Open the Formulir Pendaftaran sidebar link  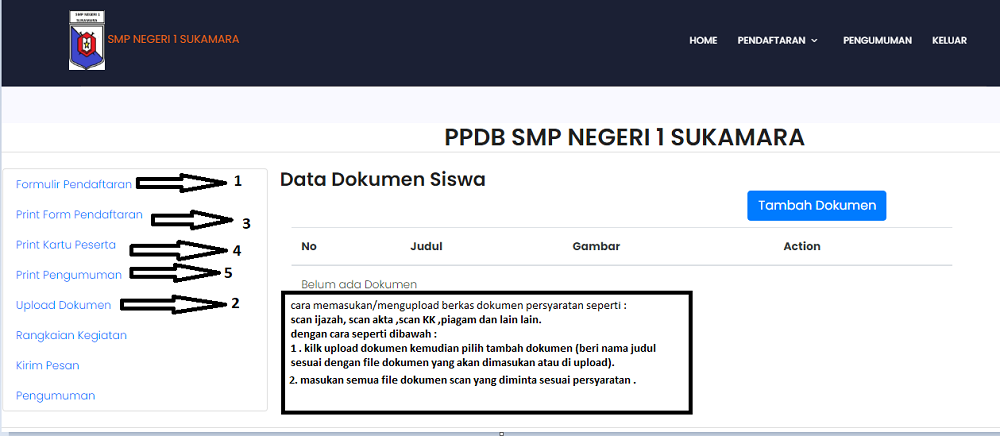point(74,185)
